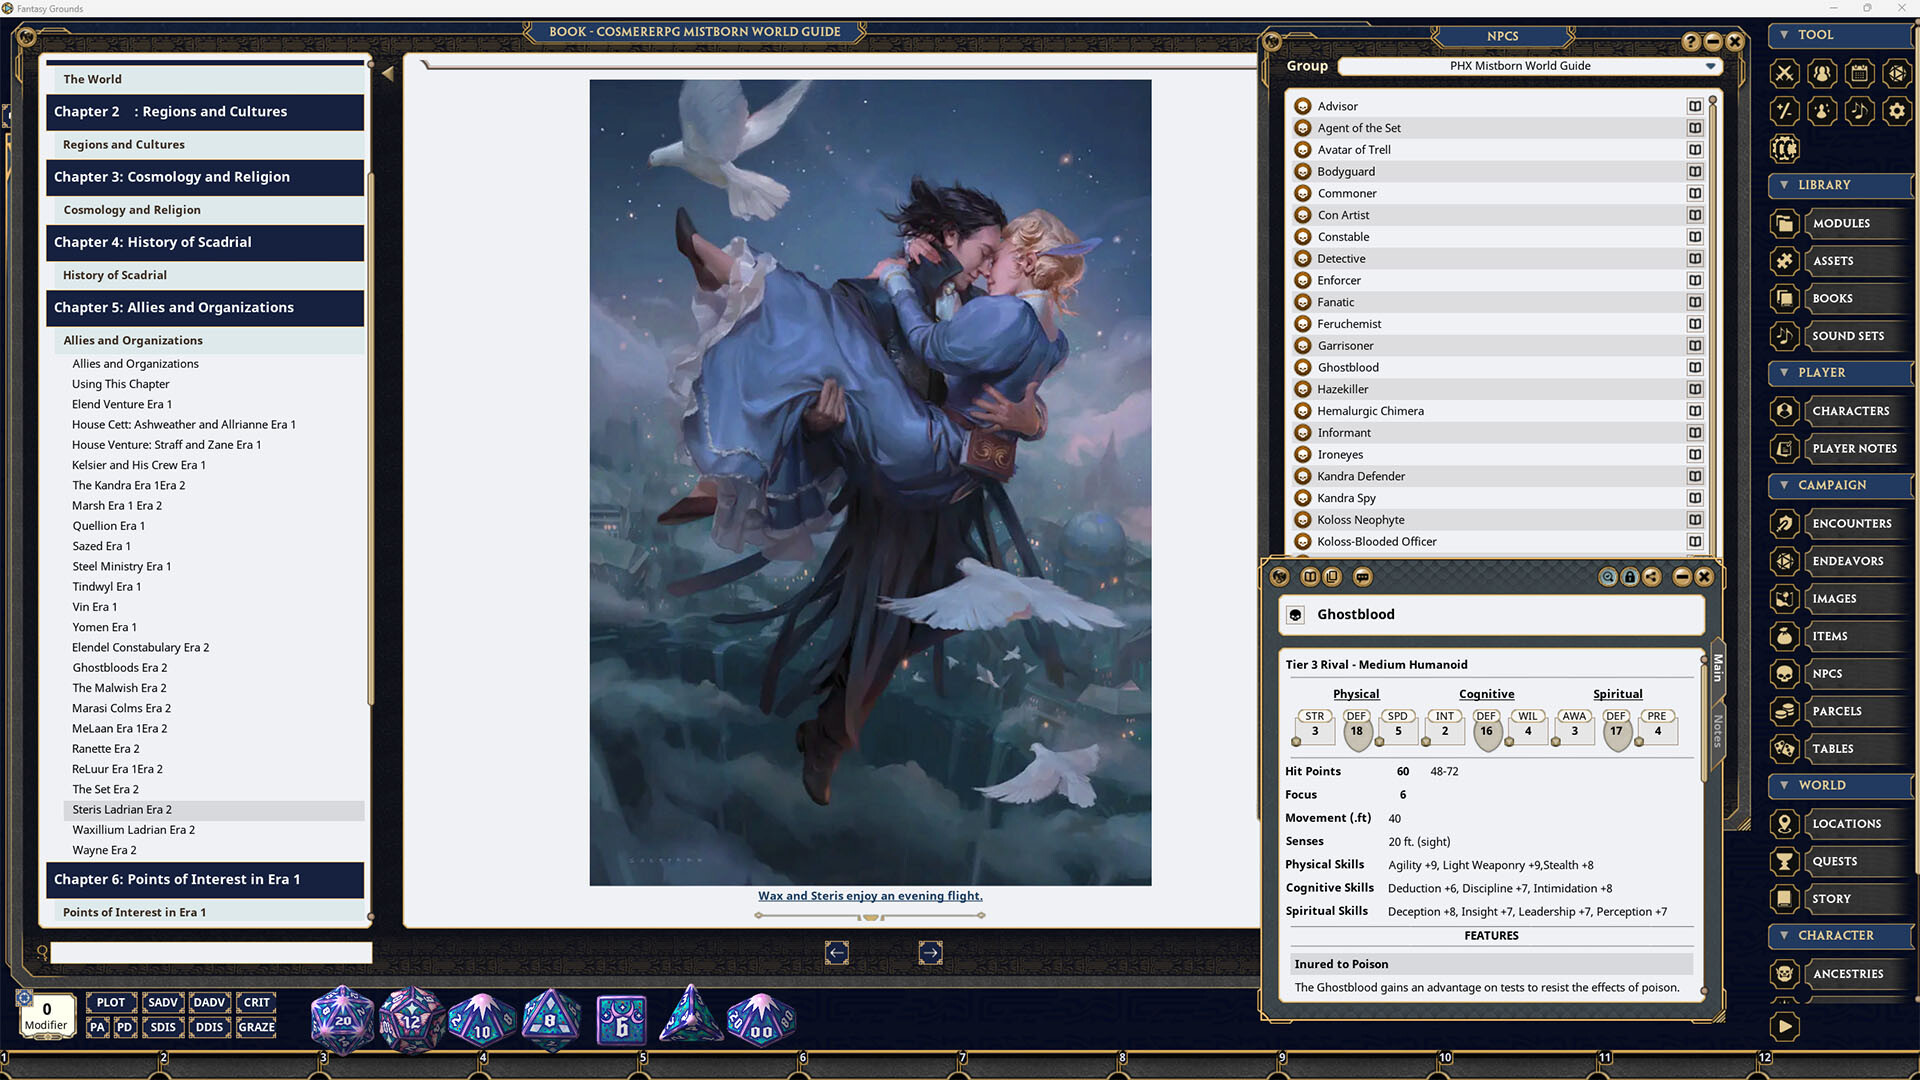
Task: Open the Modifiers plus/minus tool
Action: [1784, 111]
